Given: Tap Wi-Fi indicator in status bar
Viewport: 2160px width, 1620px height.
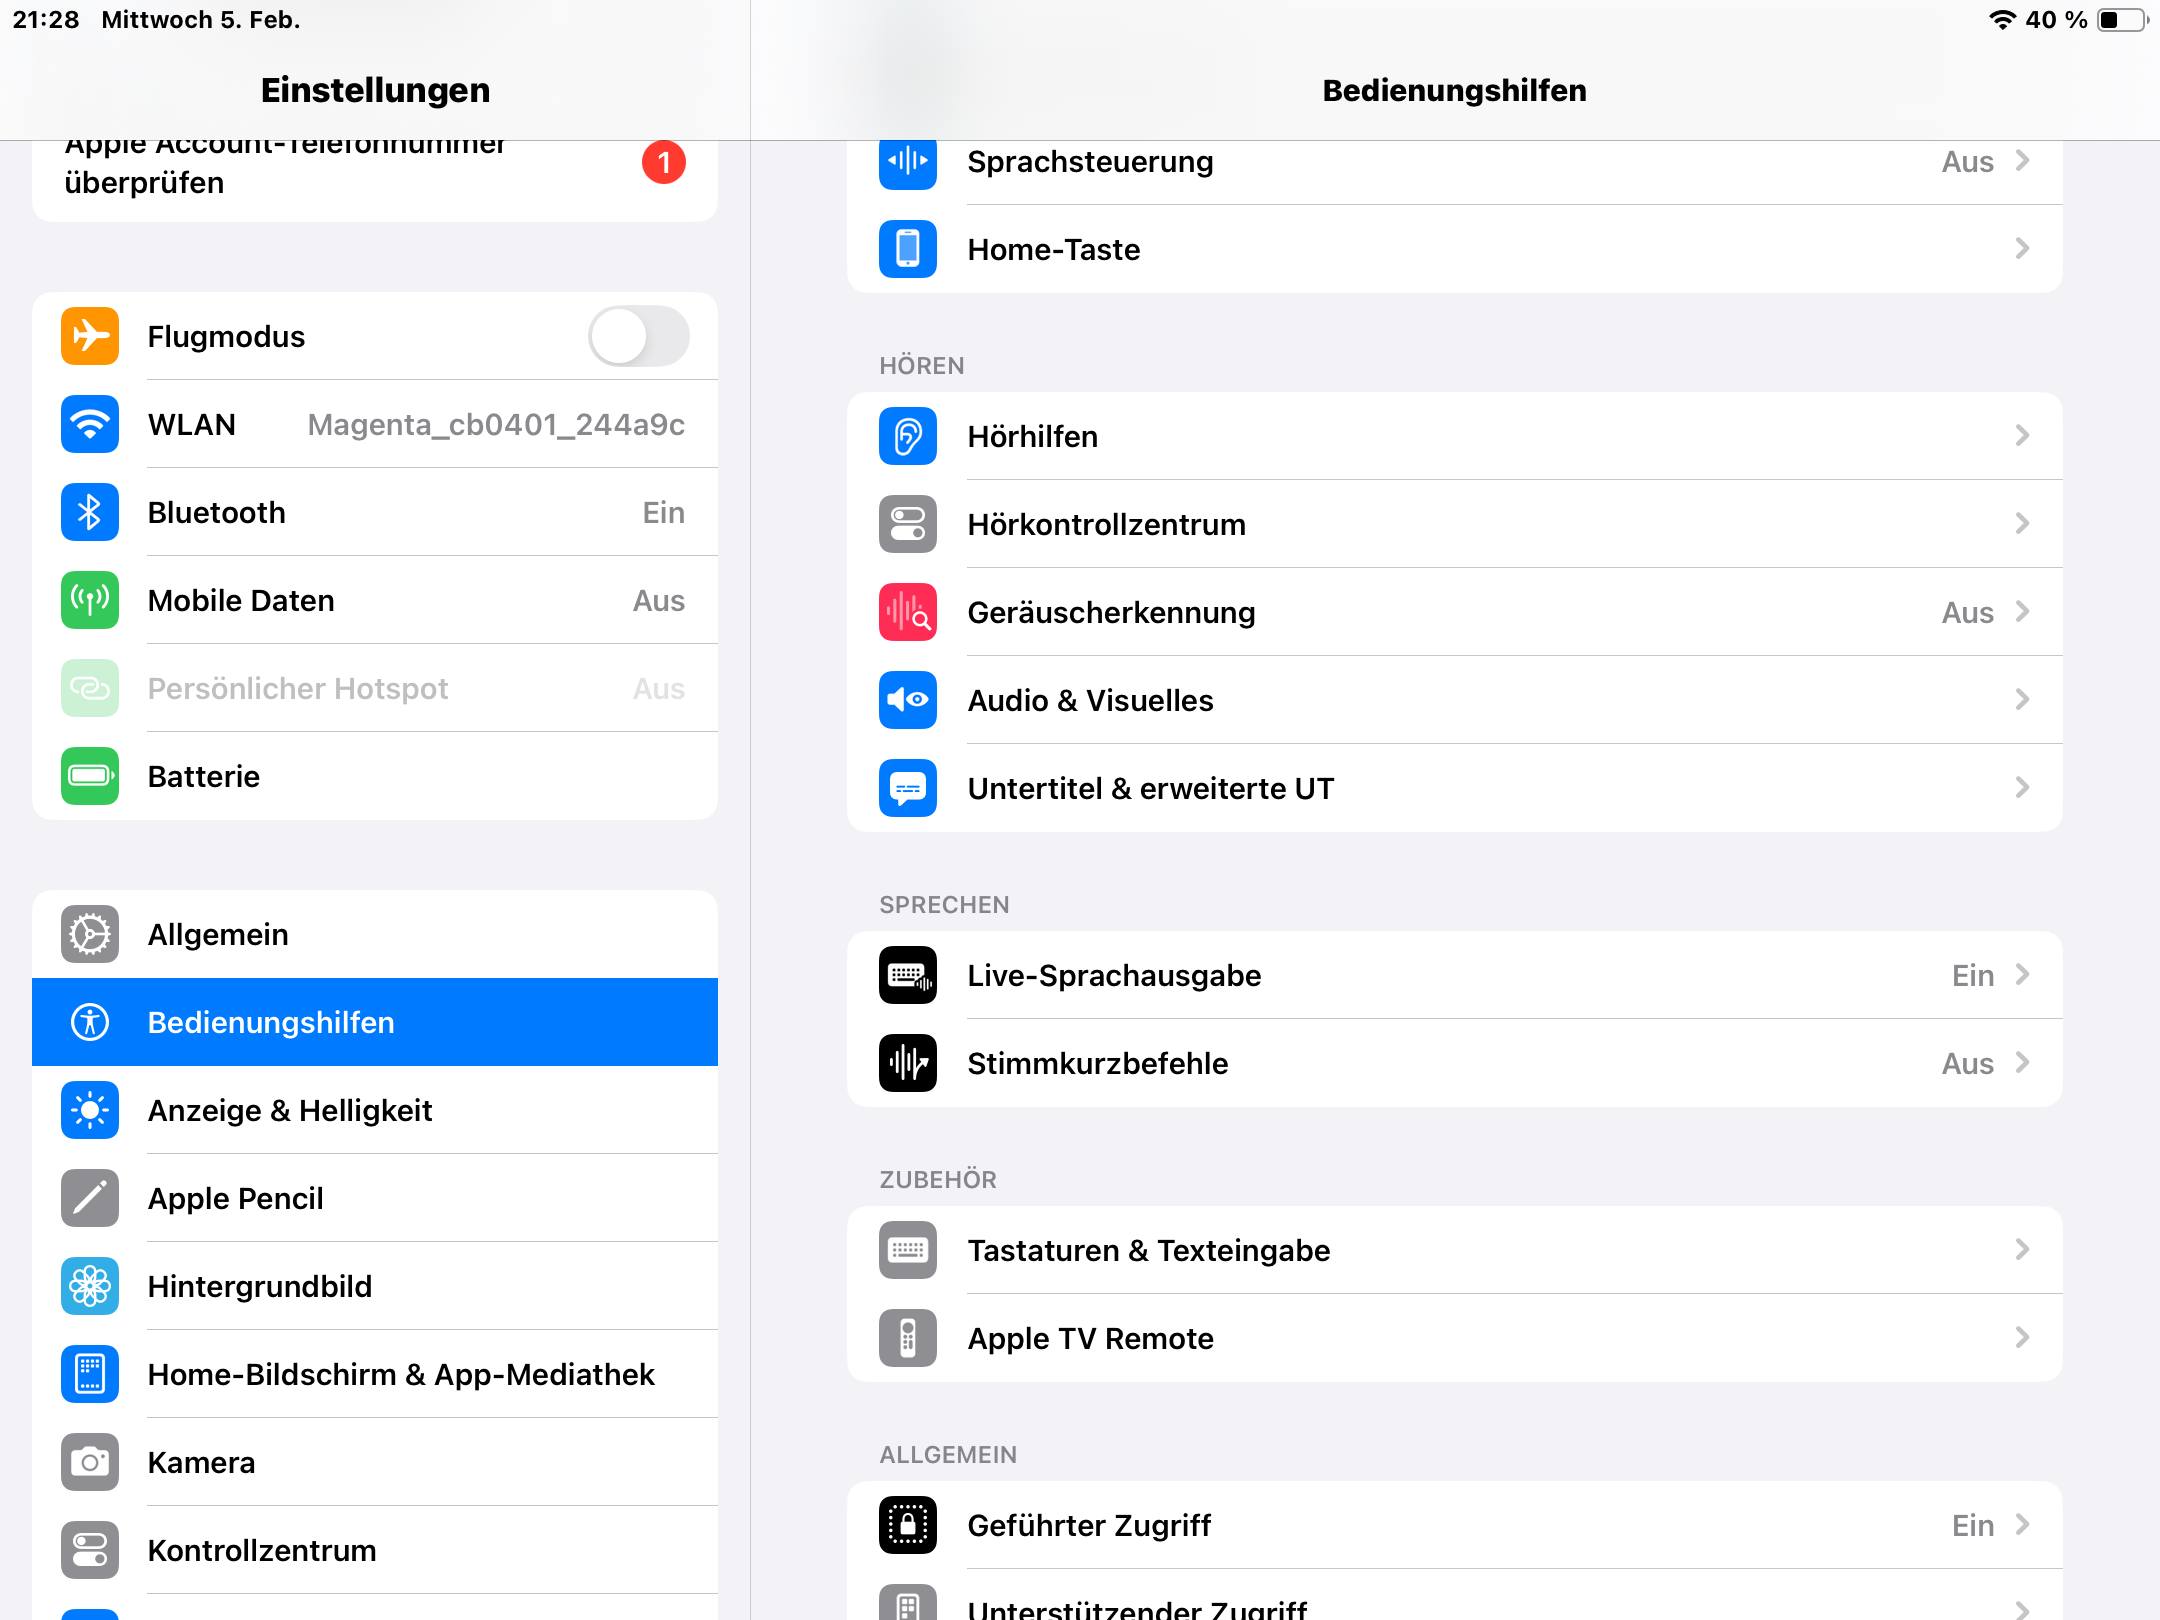Looking at the screenshot, I should click(2002, 20).
